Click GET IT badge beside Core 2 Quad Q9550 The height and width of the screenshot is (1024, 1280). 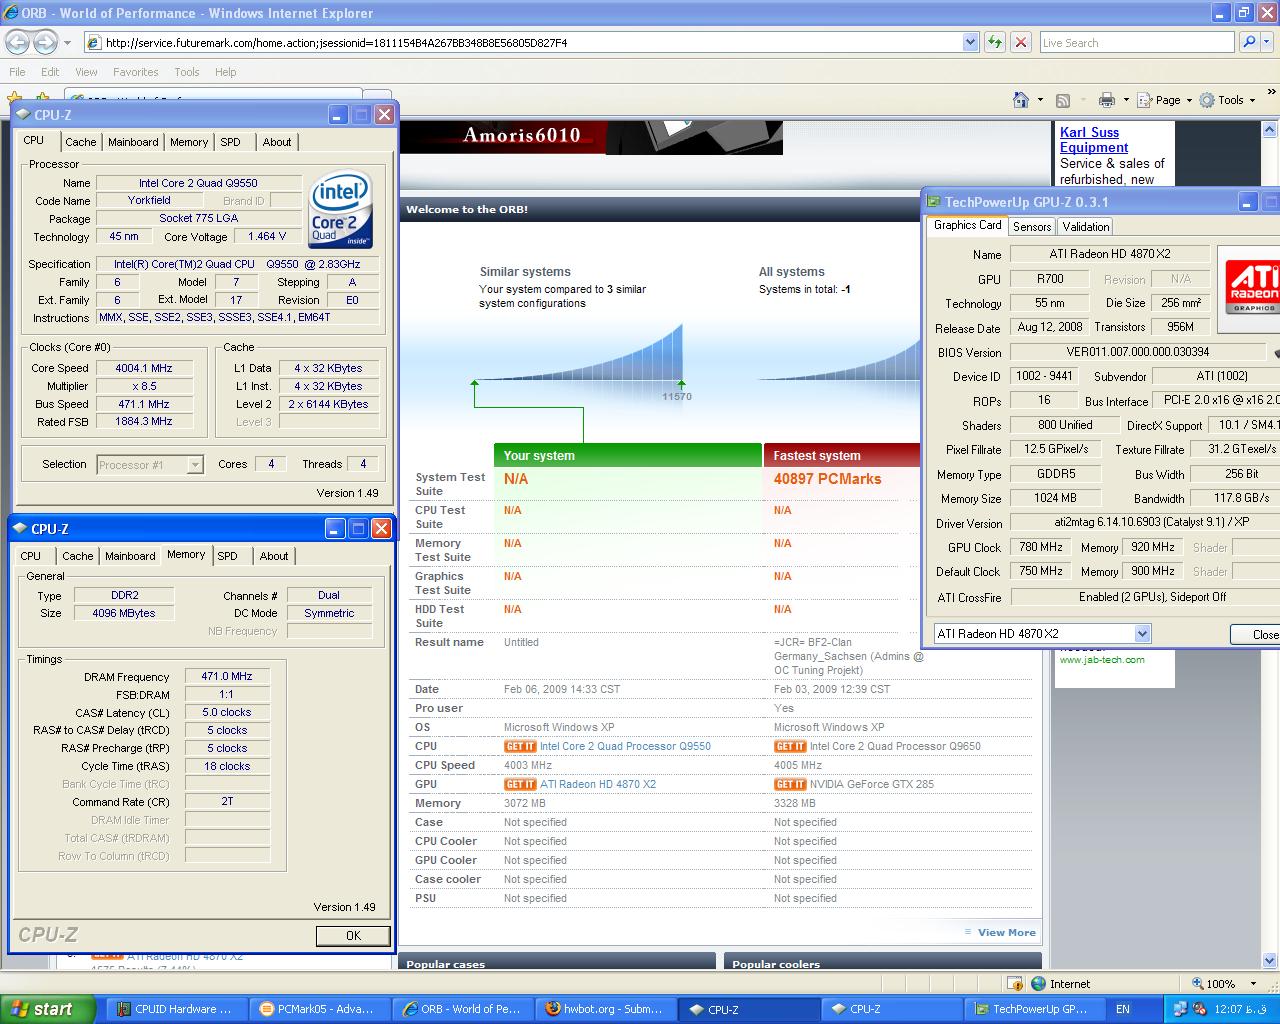[x=520, y=746]
